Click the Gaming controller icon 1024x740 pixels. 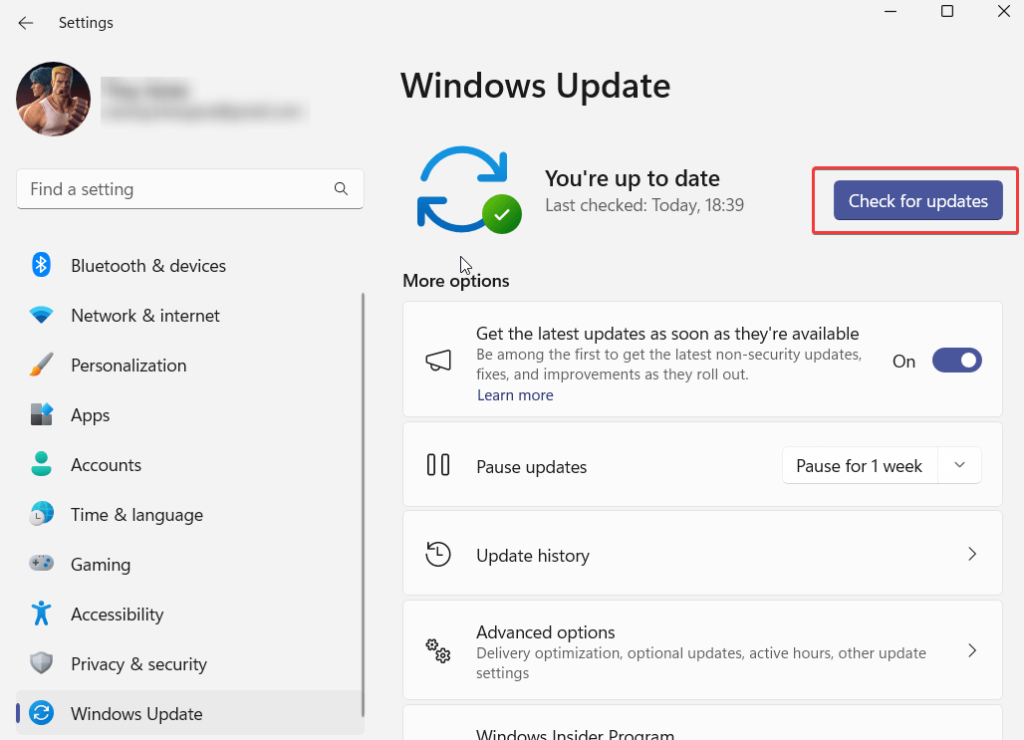(x=41, y=563)
